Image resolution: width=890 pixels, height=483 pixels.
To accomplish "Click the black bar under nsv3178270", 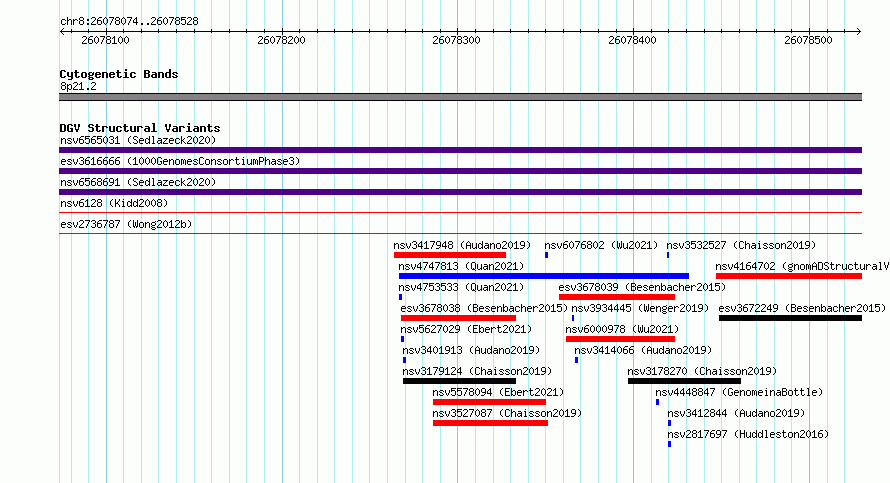I will [x=684, y=381].
